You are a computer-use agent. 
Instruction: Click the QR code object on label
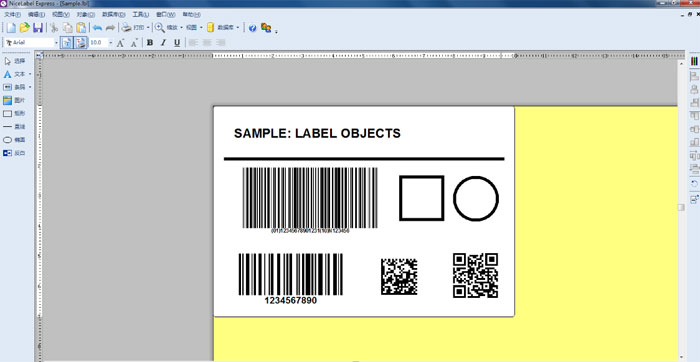click(x=475, y=275)
